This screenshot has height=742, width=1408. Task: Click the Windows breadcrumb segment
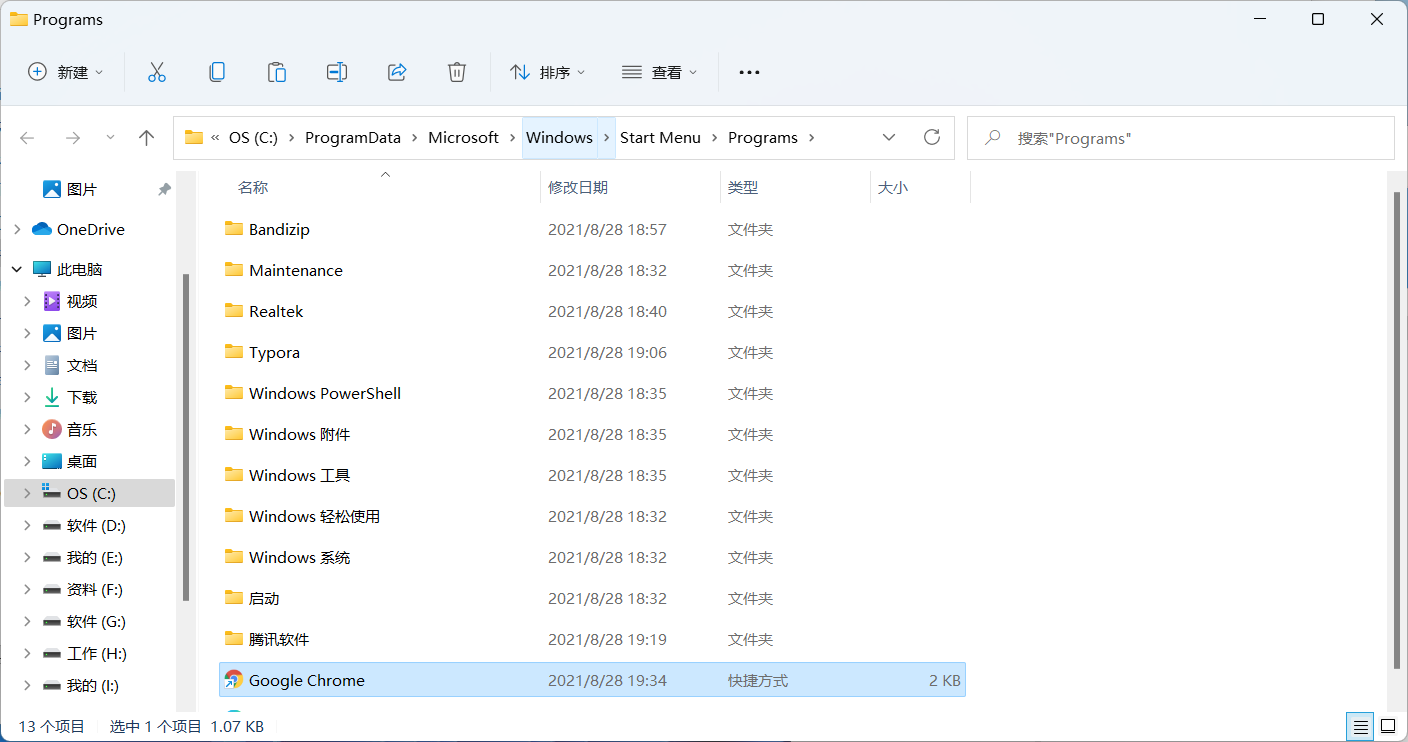[x=559, y=137]
